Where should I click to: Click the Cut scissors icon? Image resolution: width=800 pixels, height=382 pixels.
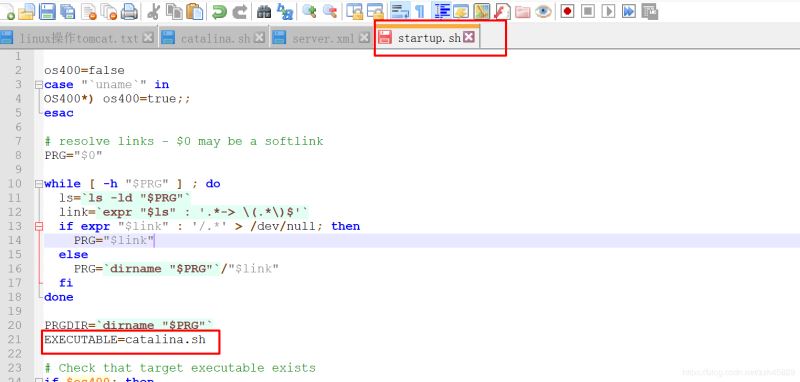[153, 11]
